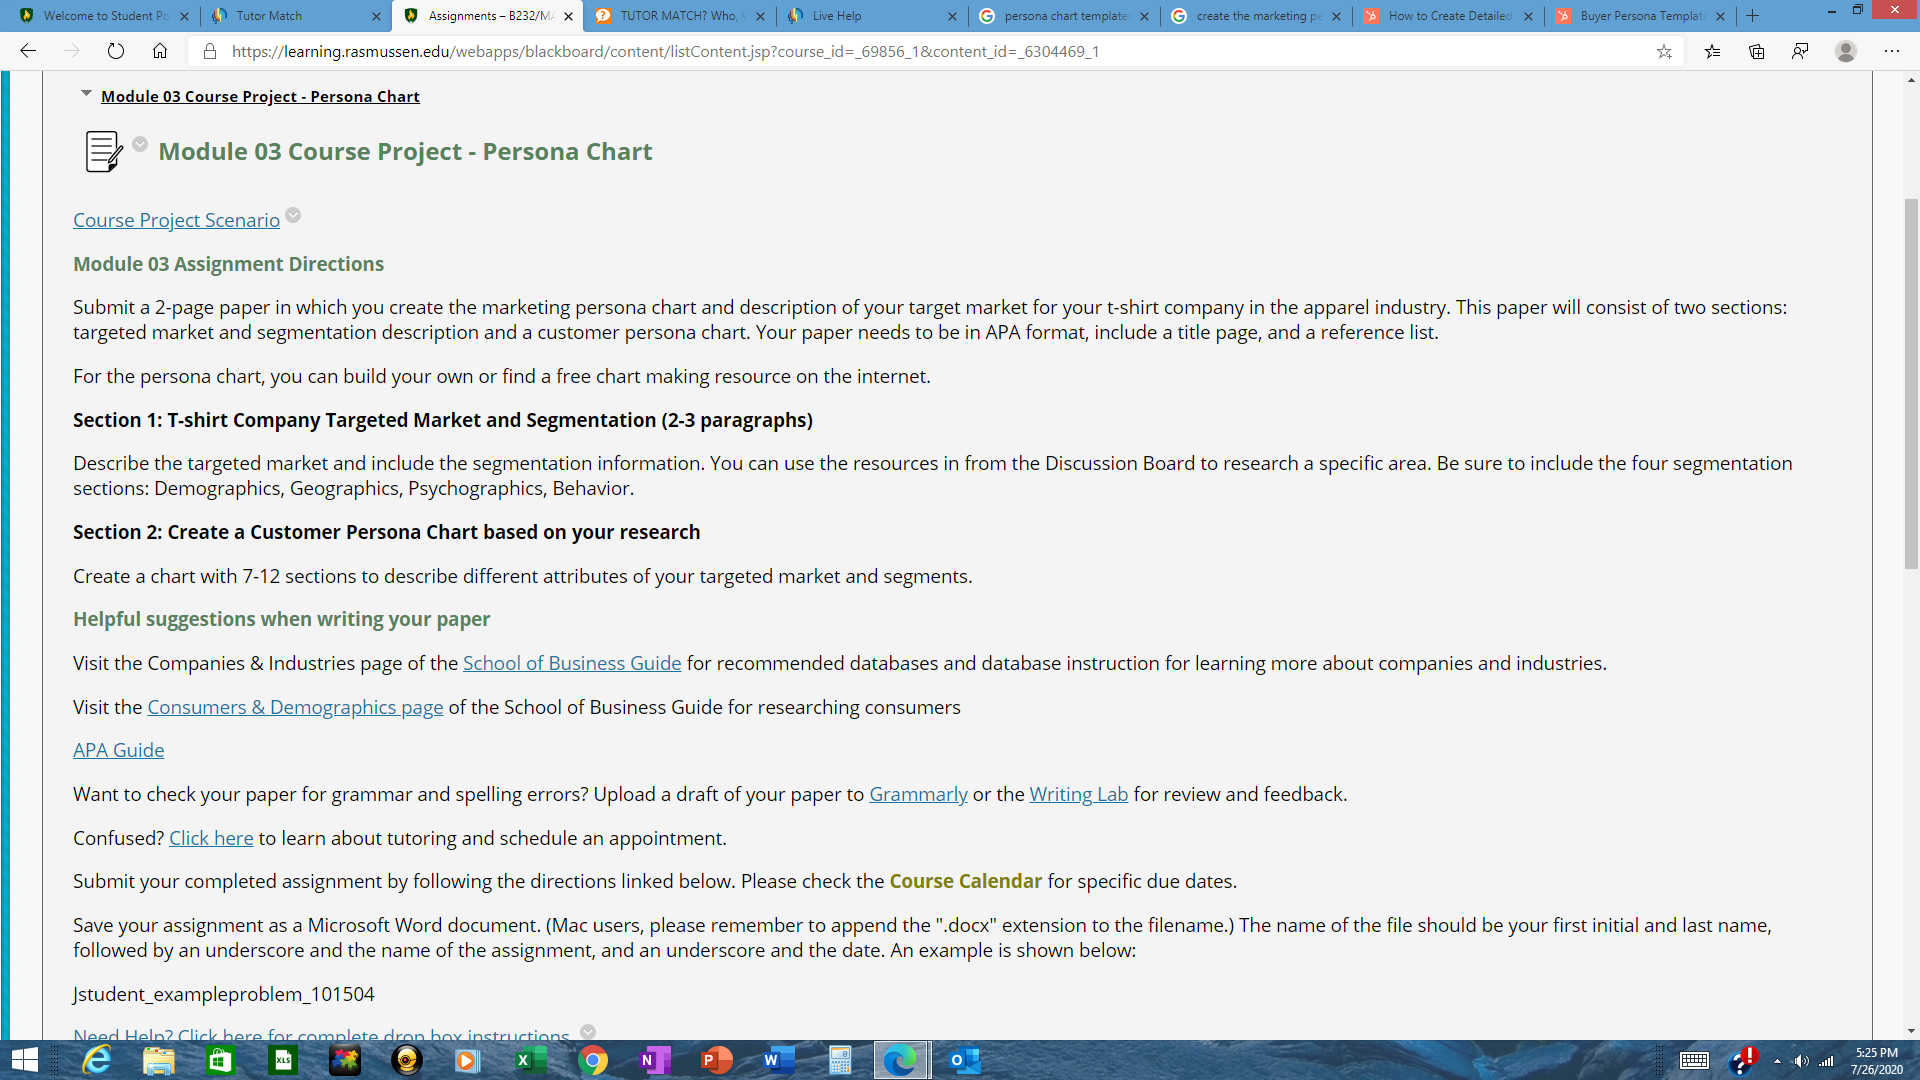Refresh the current page

tap(116, 52)
